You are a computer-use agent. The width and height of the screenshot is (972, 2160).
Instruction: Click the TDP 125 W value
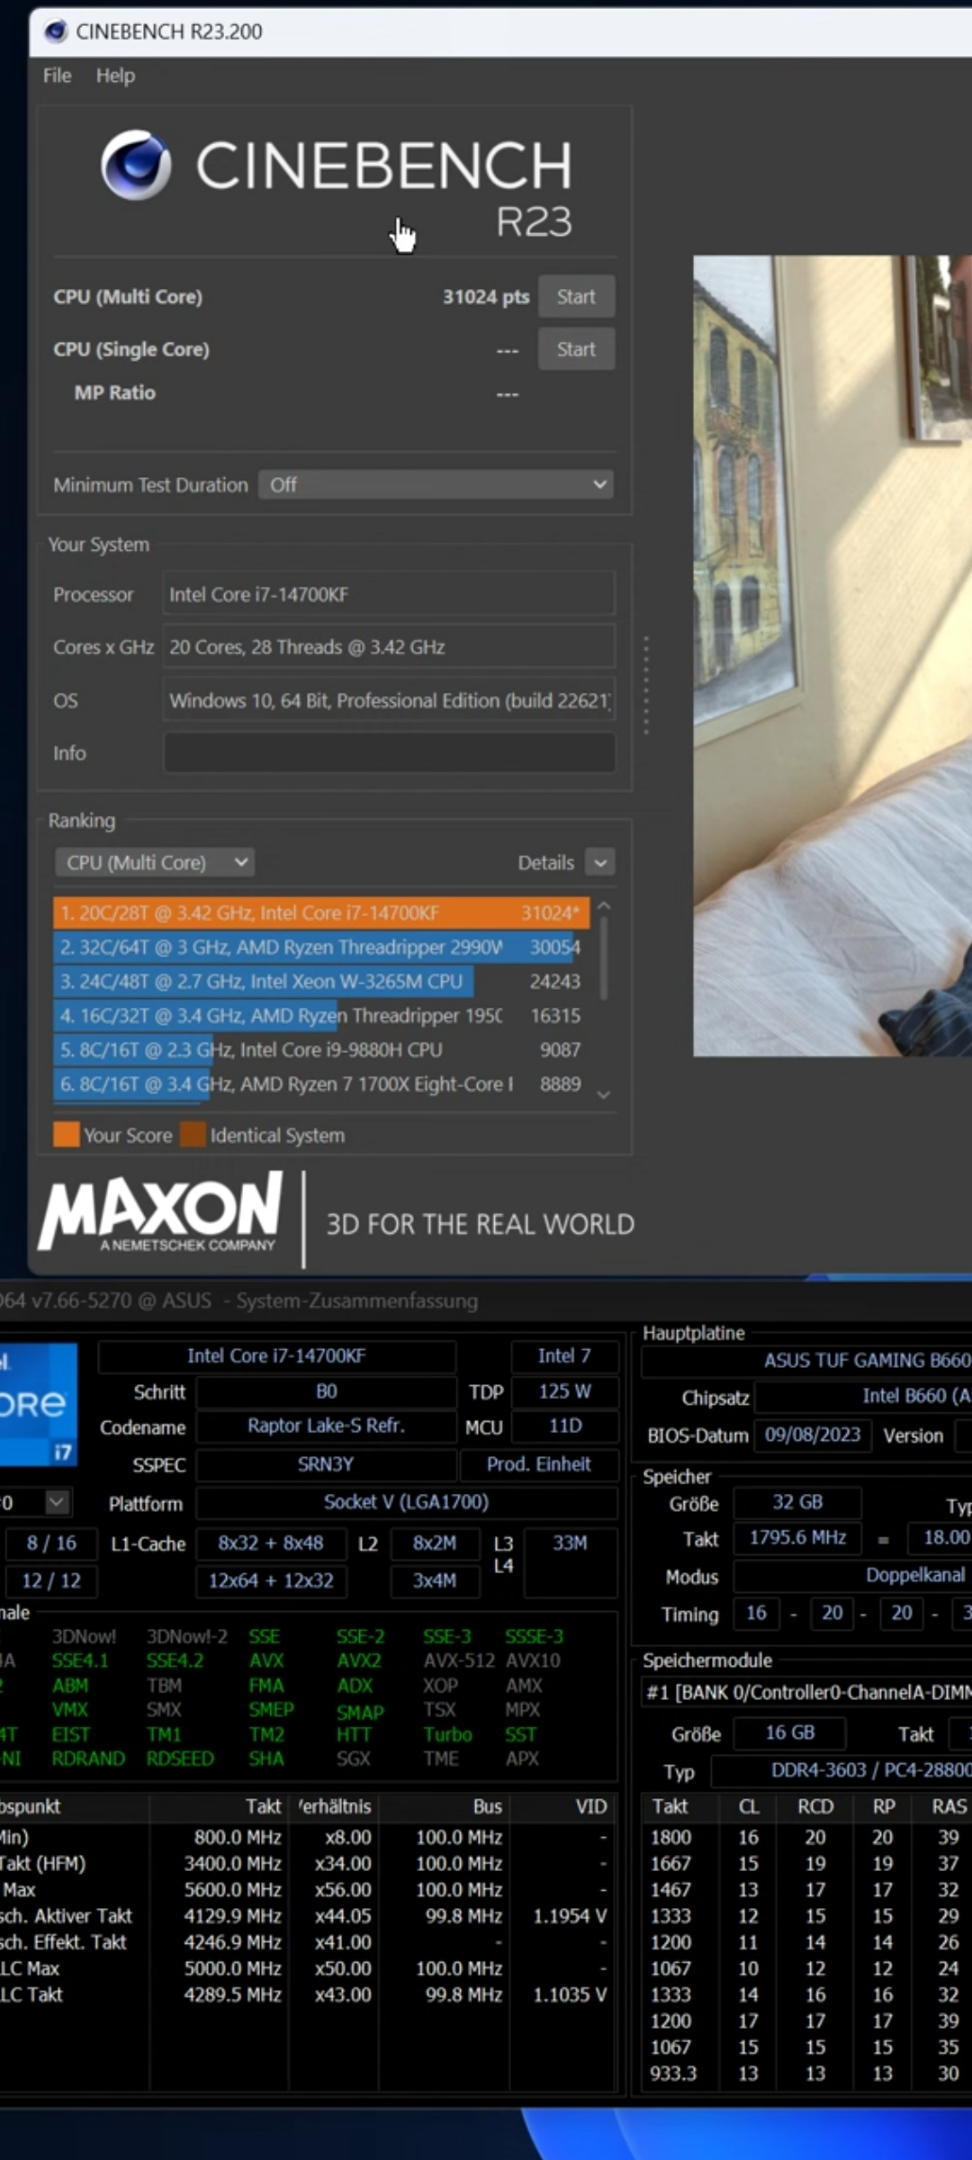pos(564,1392)
